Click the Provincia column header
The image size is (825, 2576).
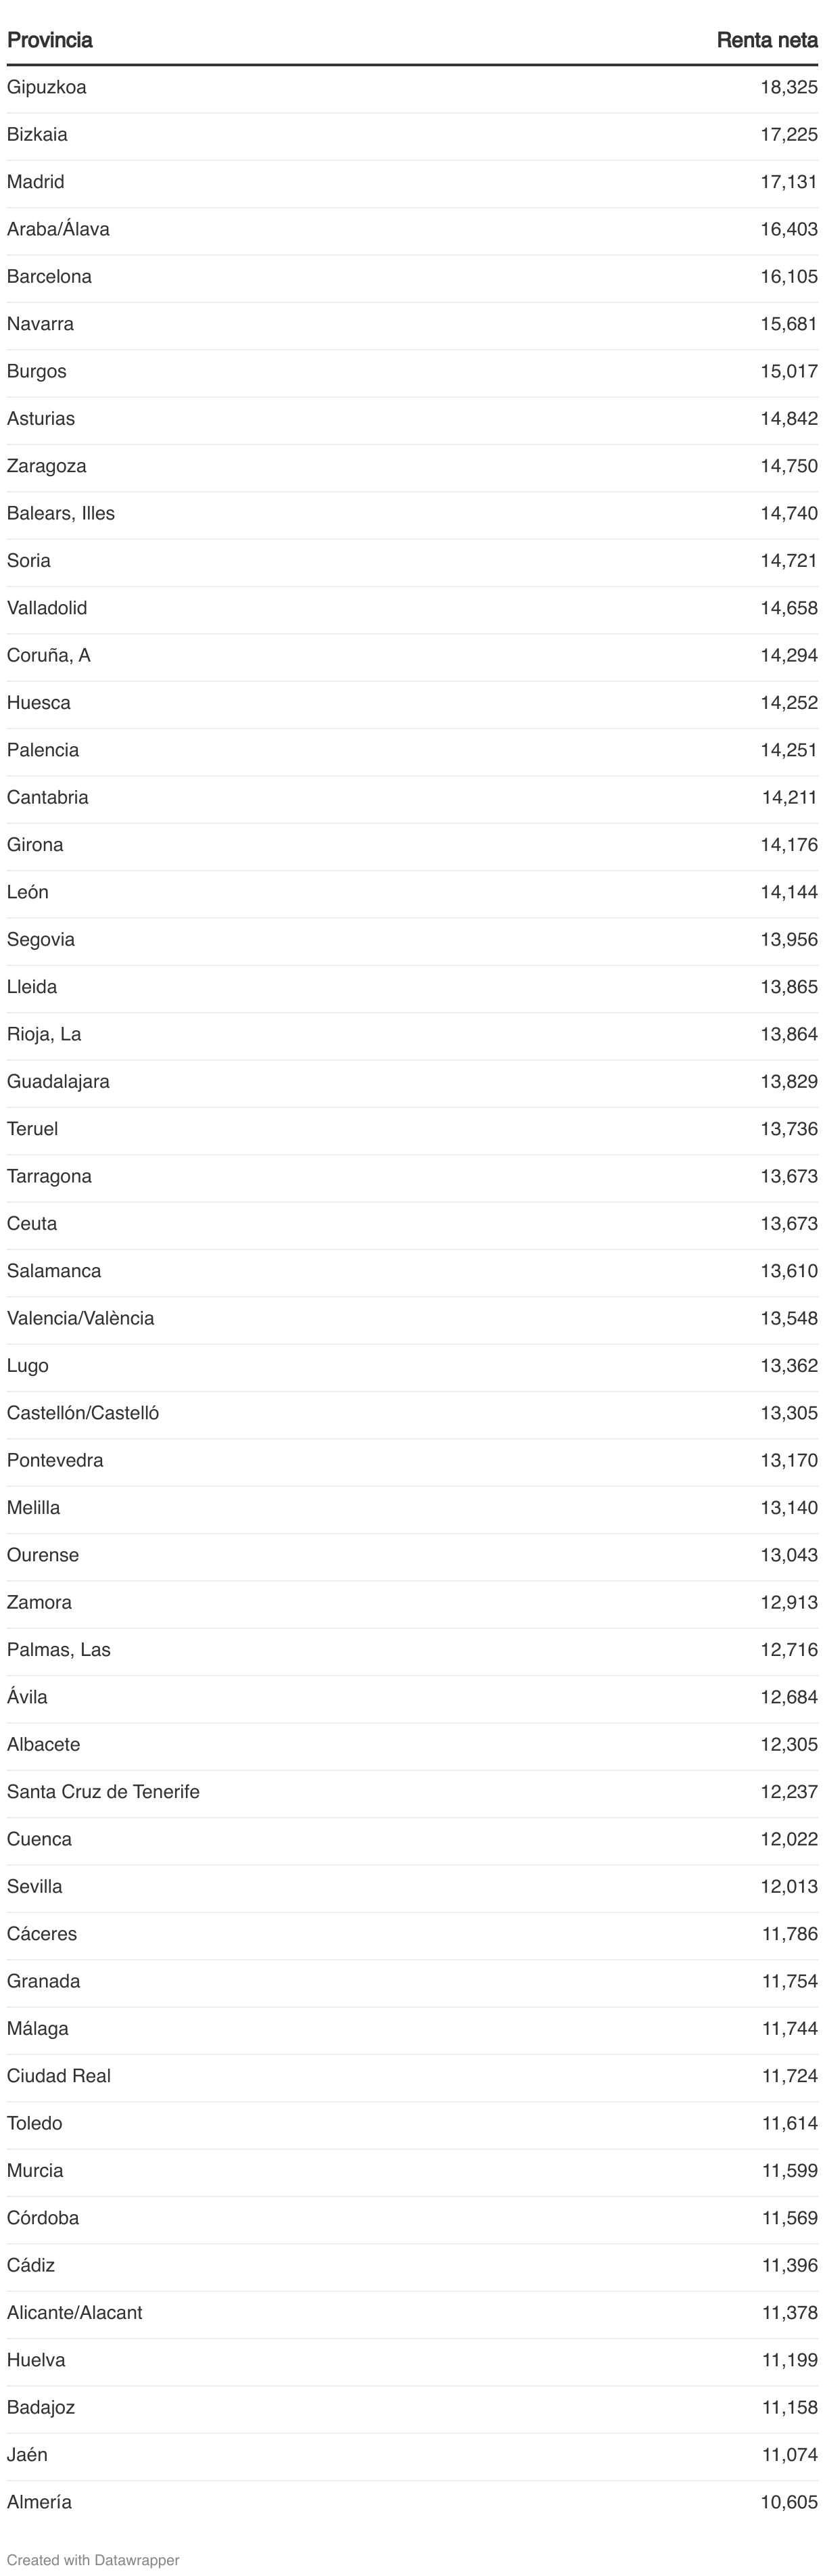[49, 40]
